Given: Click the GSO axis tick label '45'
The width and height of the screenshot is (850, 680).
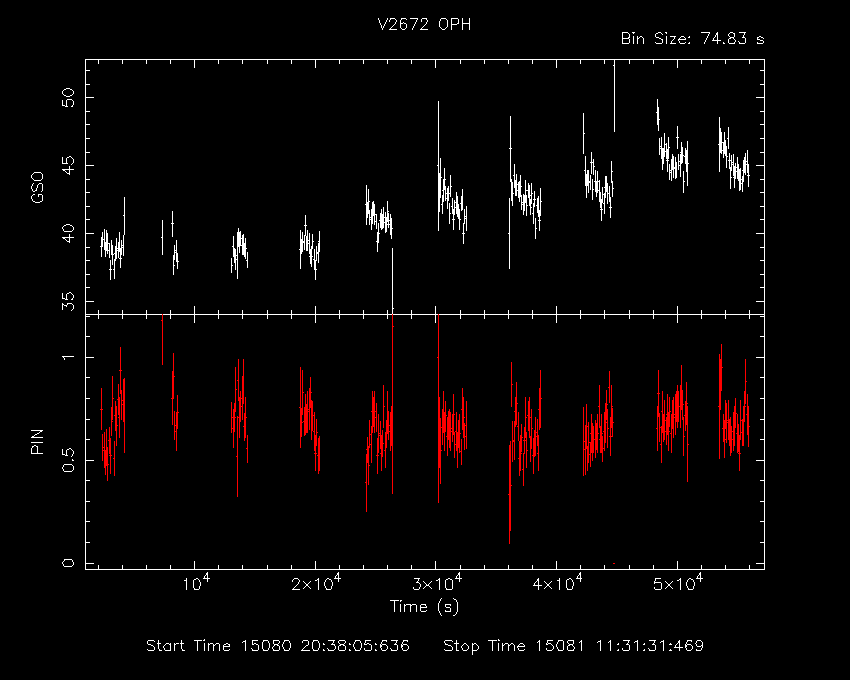Looking at the screenshot, I should (x=69, y=166).
